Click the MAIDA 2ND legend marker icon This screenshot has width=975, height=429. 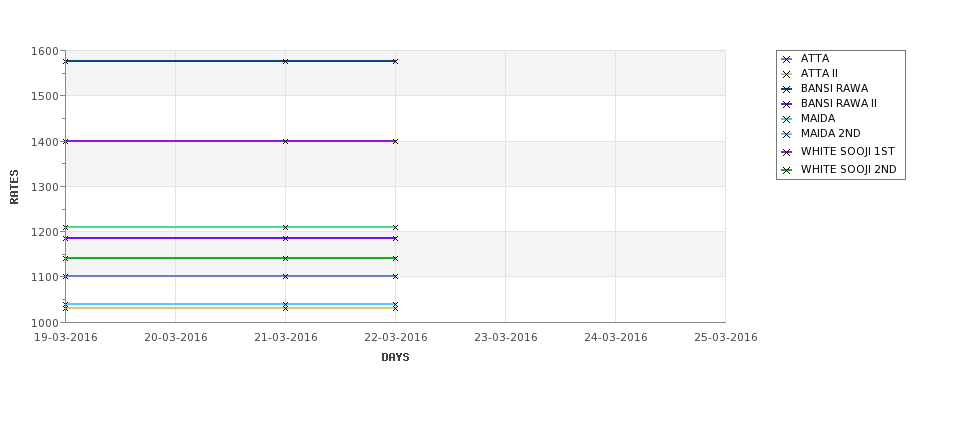[x=787, y=134]
